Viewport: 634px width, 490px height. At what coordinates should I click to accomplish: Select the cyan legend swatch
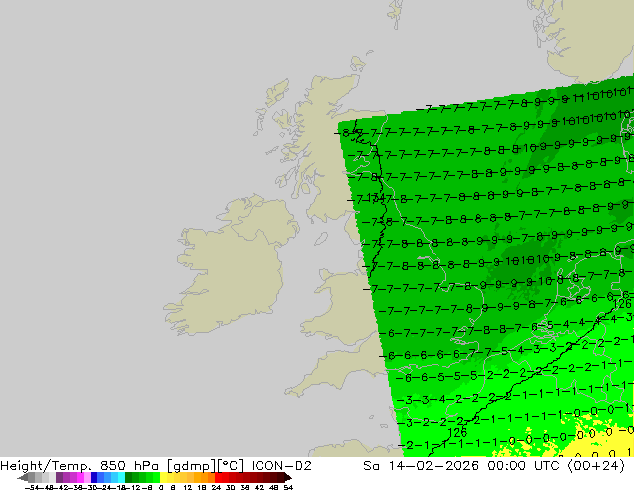[x=121, y=477]
